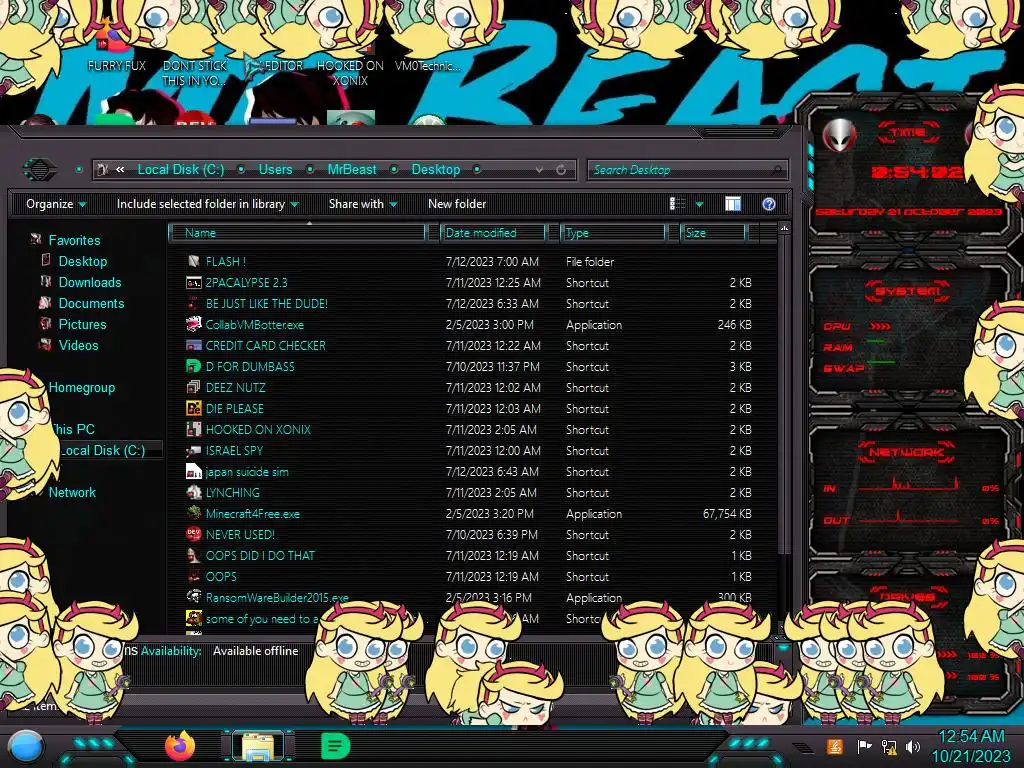Click the Start orb button
Viewport: 1024px width, 768px height.
[x=25, y=747]
